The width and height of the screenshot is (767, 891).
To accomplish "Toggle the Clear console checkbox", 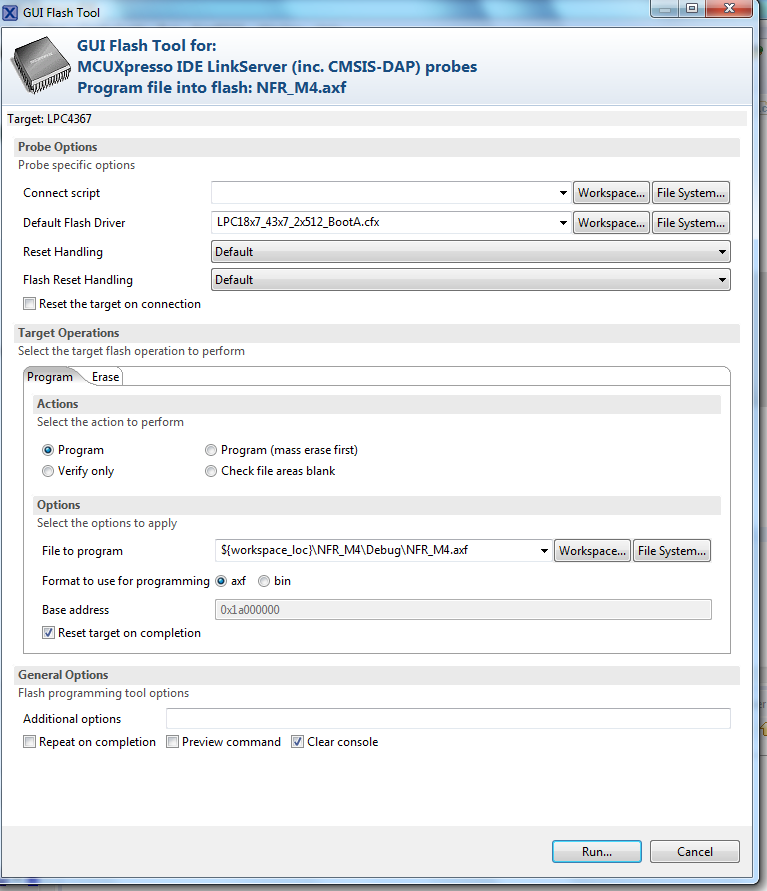I will click(x=297, y=742).
